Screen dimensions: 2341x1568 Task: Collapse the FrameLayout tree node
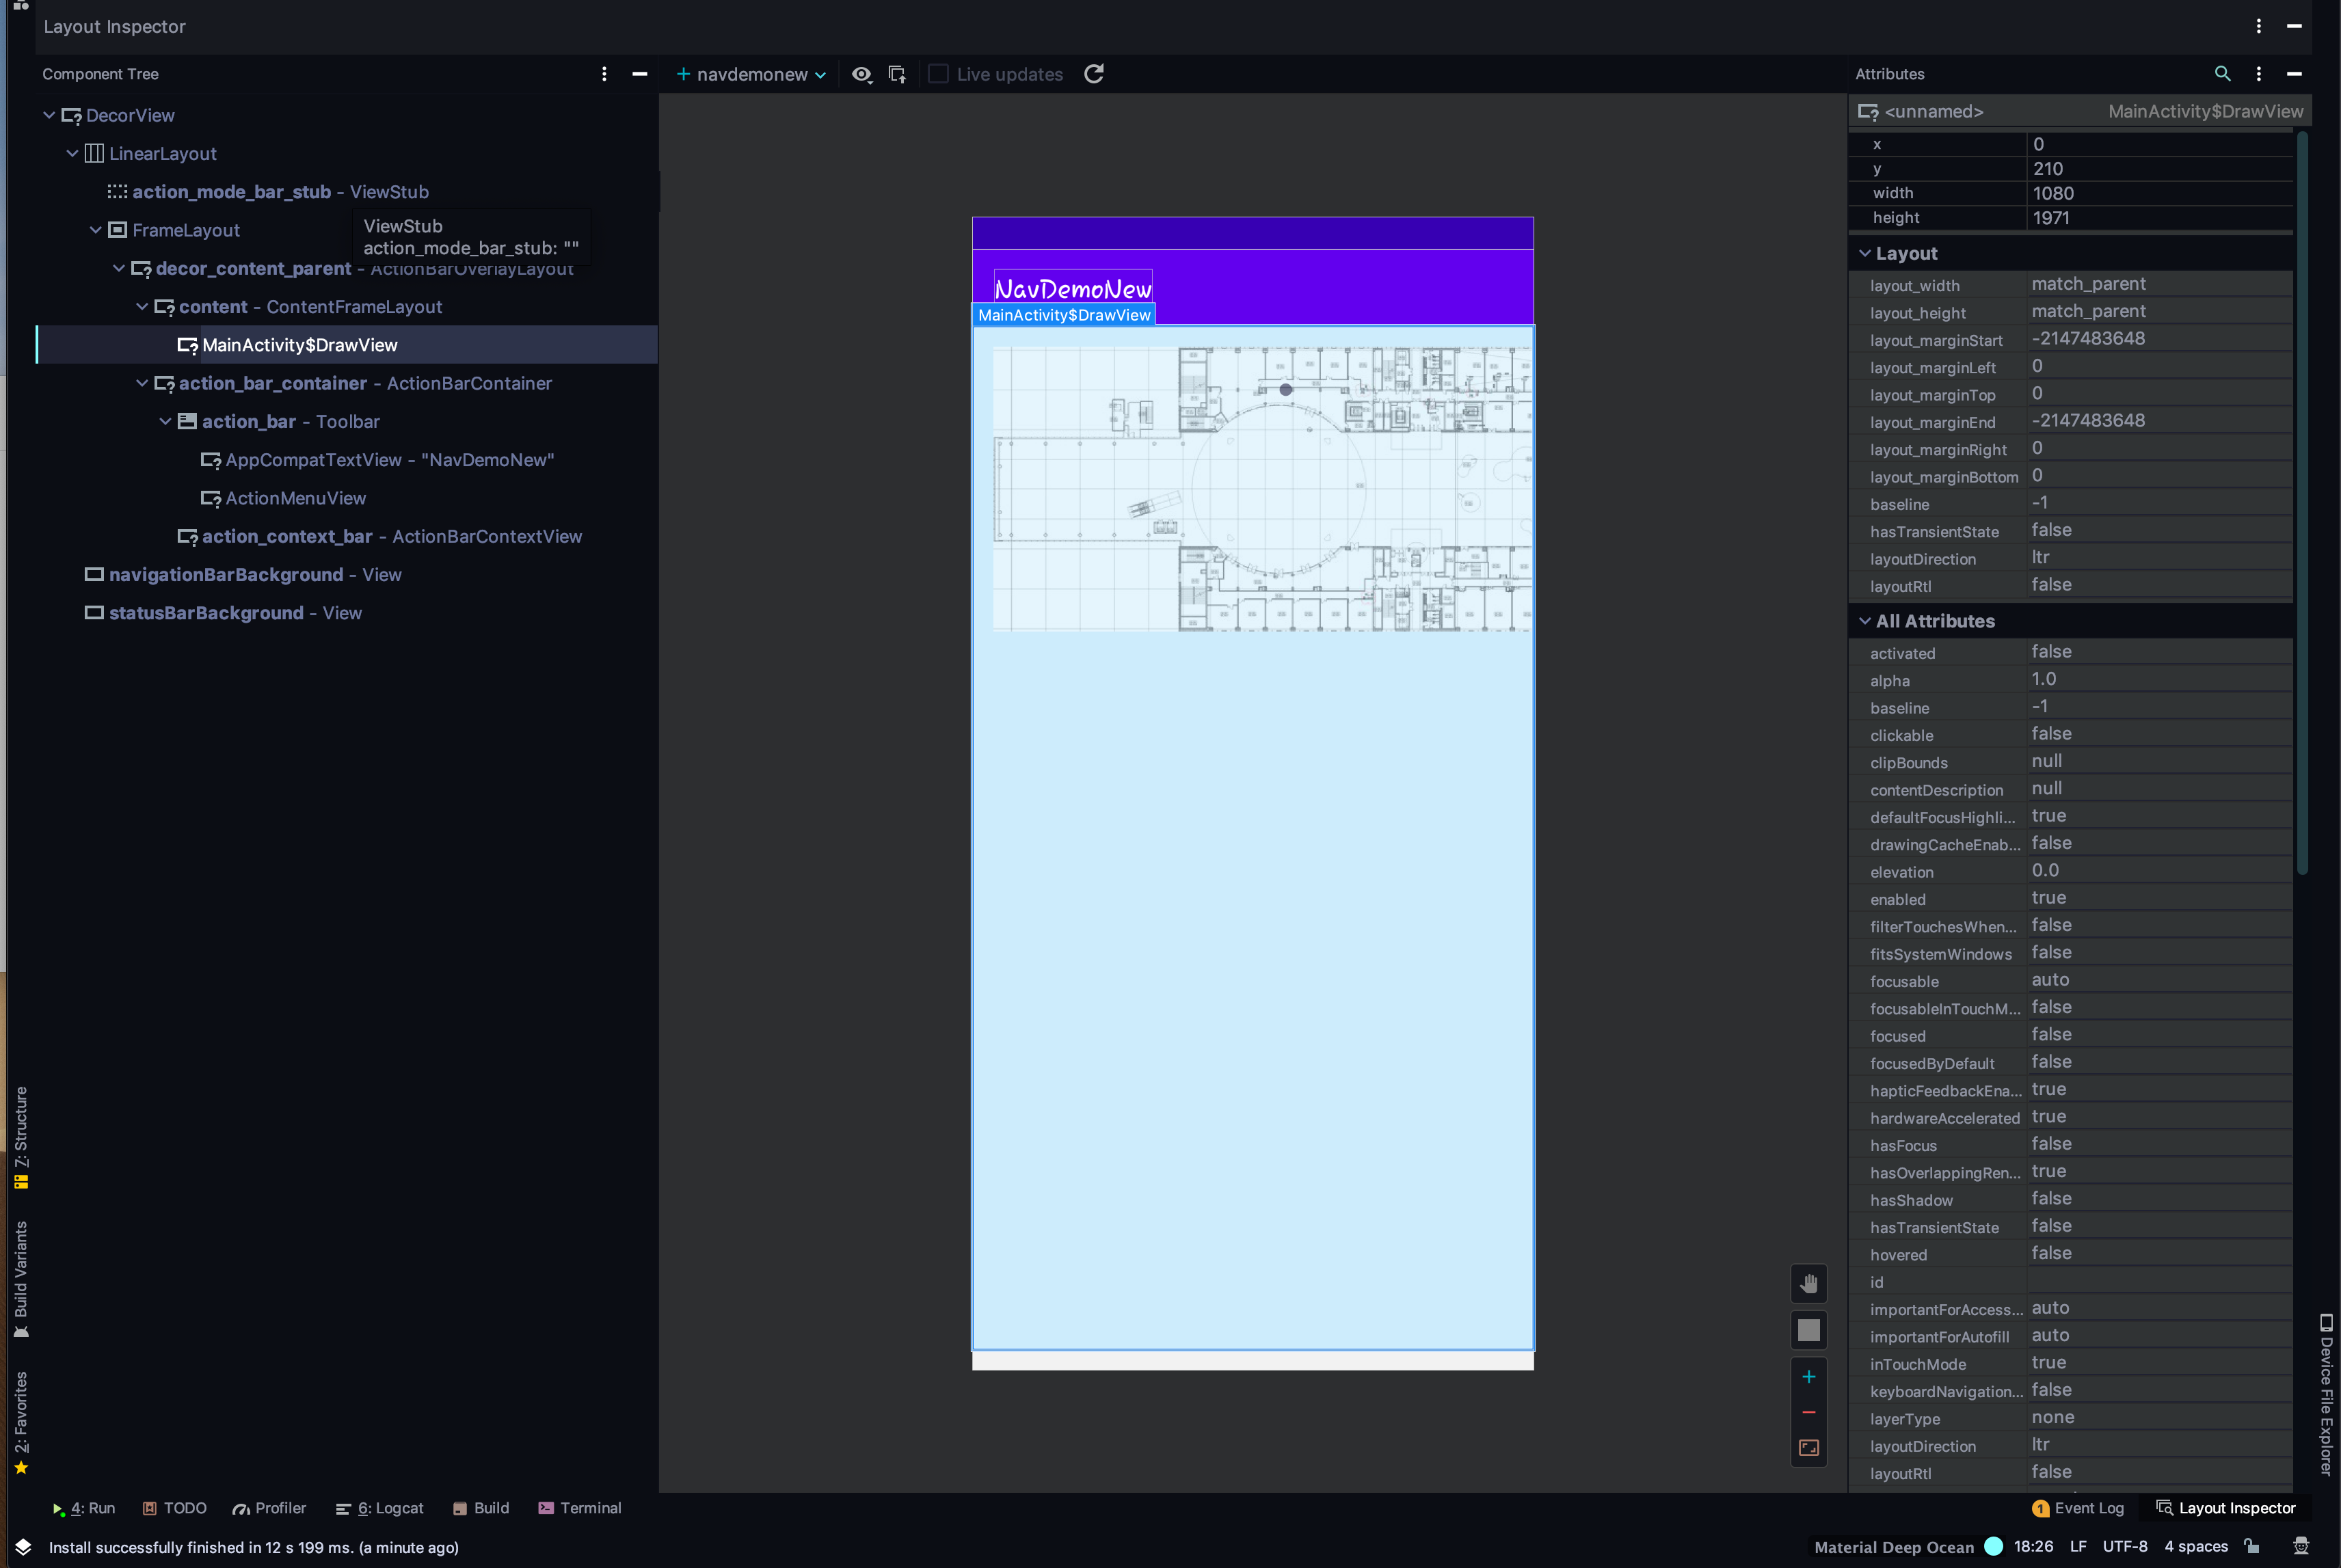point(95,230)
